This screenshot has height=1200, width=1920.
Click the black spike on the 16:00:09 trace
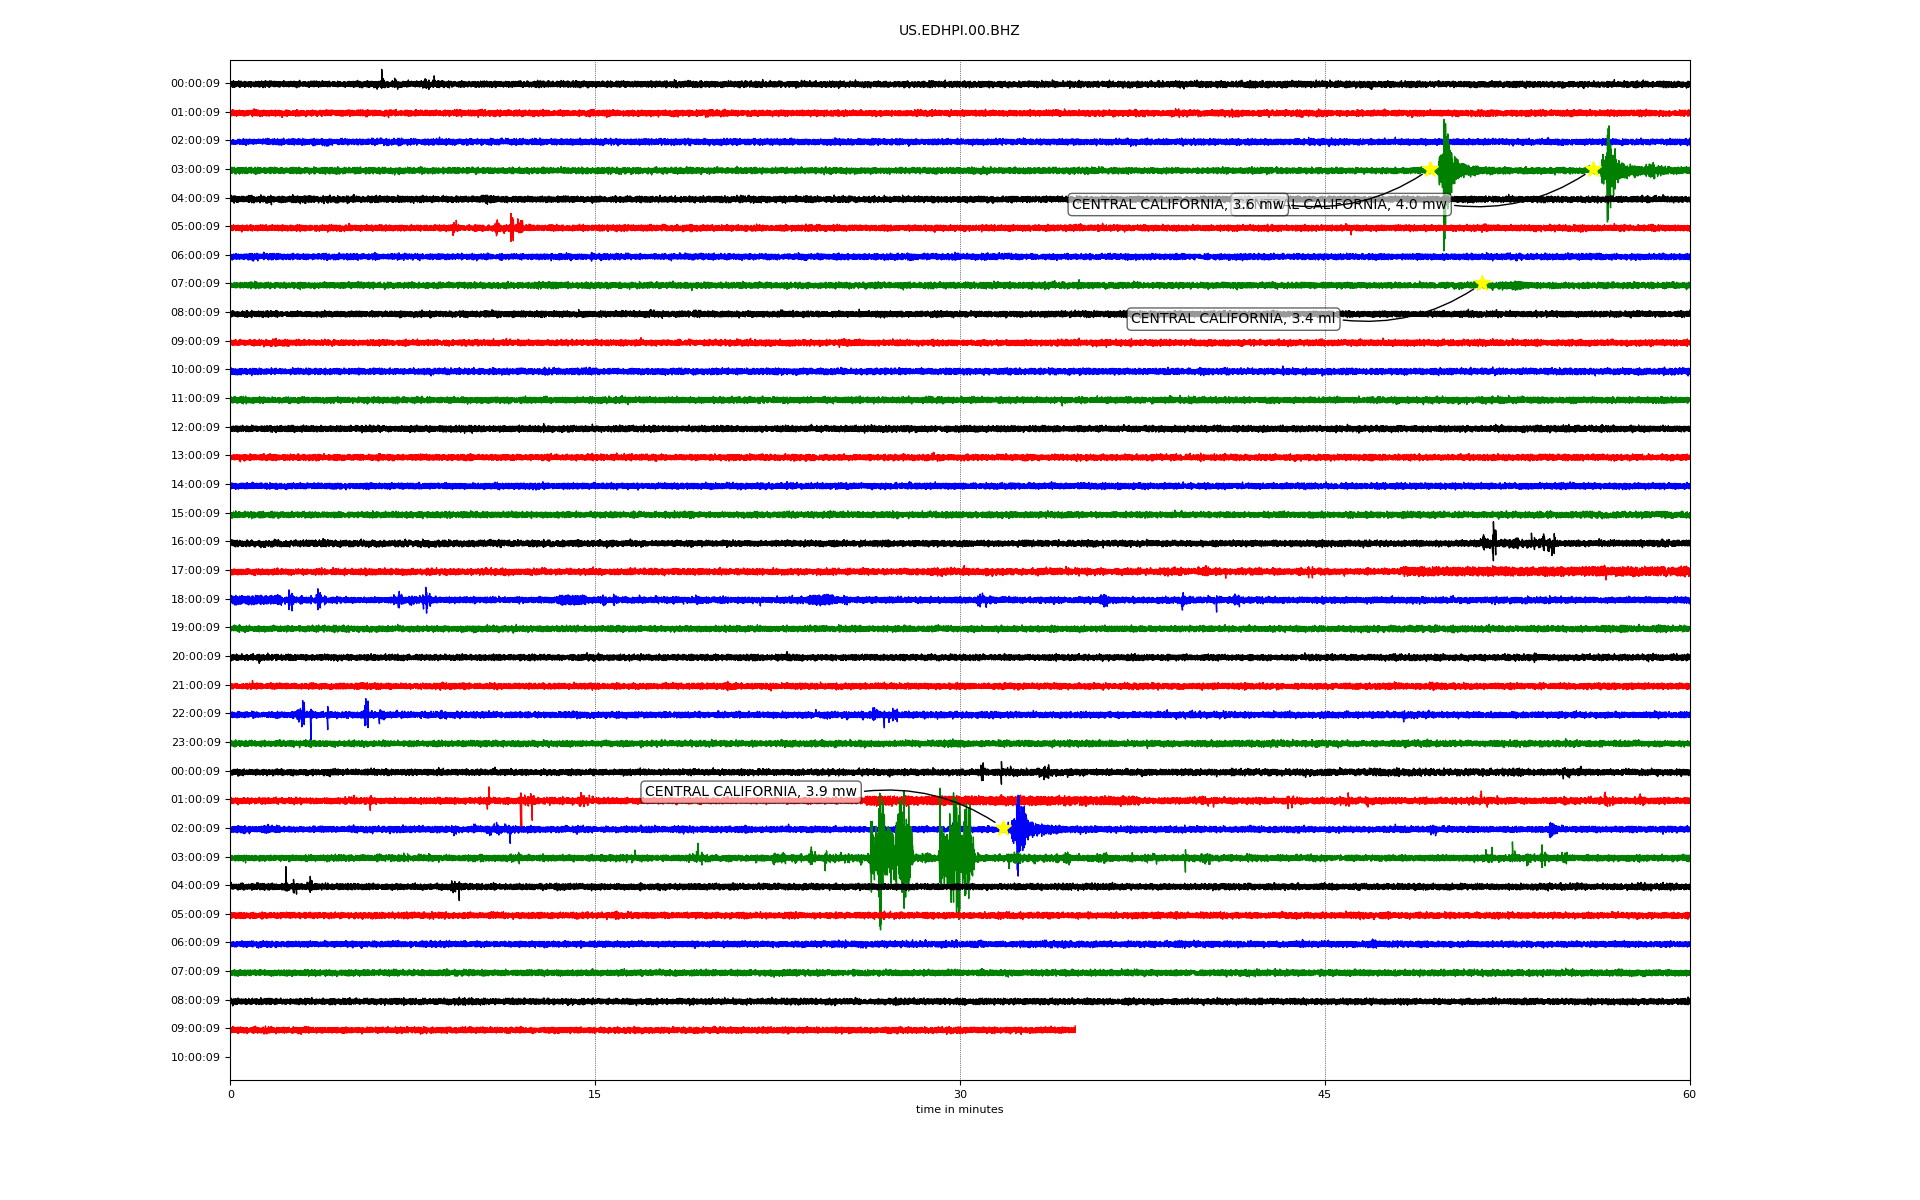[x=1494, y=541]
